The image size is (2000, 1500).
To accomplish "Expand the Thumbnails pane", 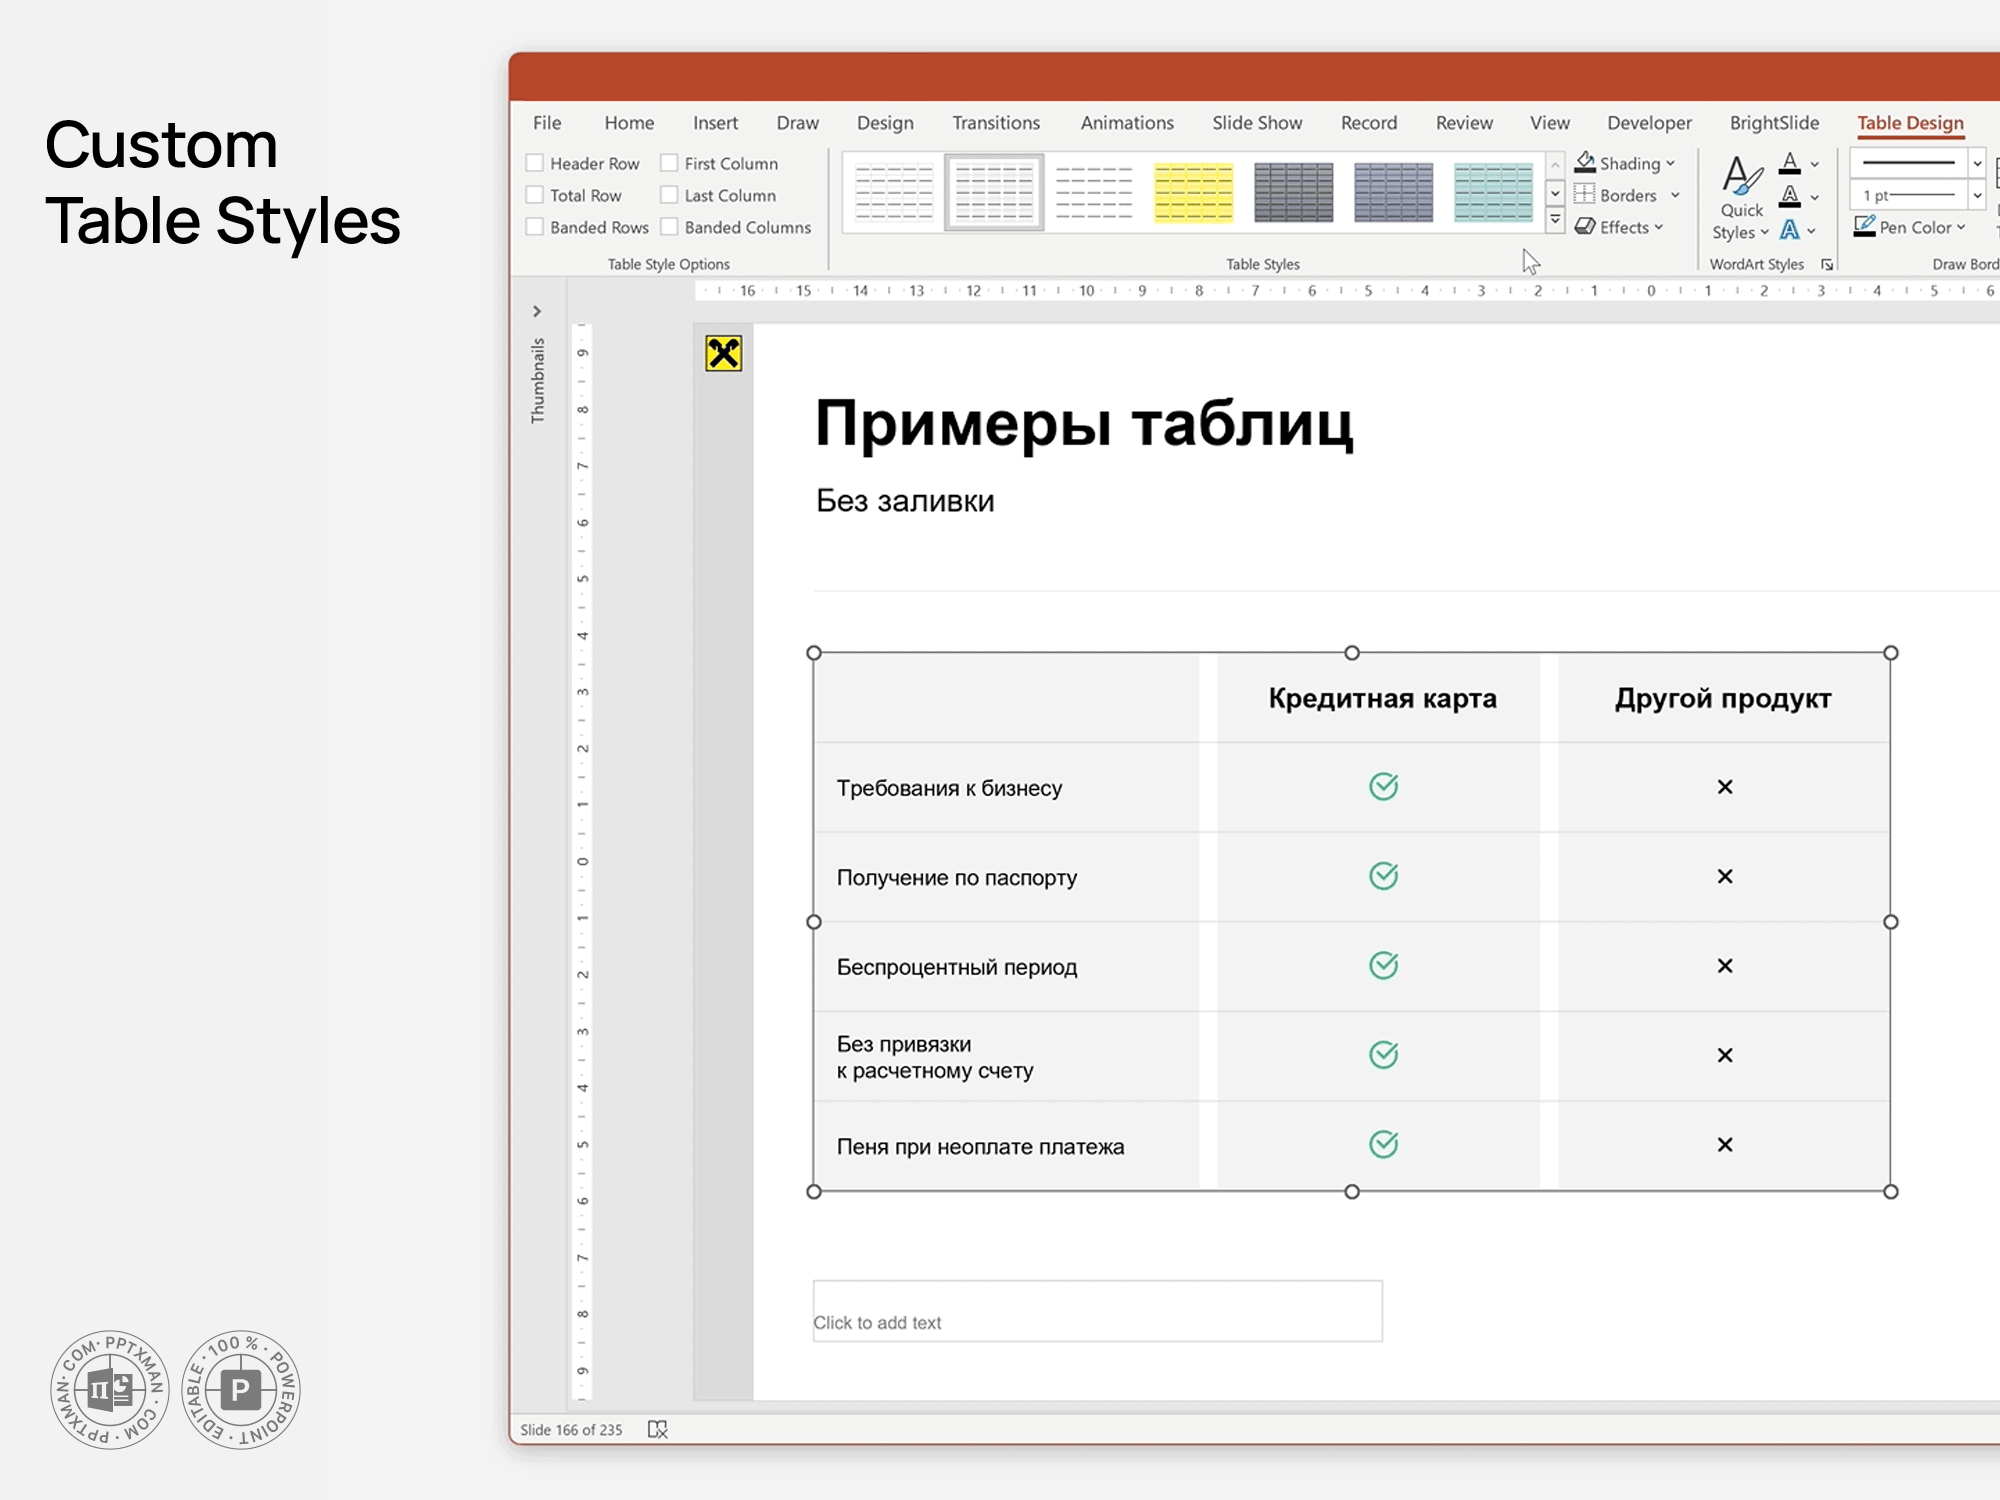I will click(537, 311).
